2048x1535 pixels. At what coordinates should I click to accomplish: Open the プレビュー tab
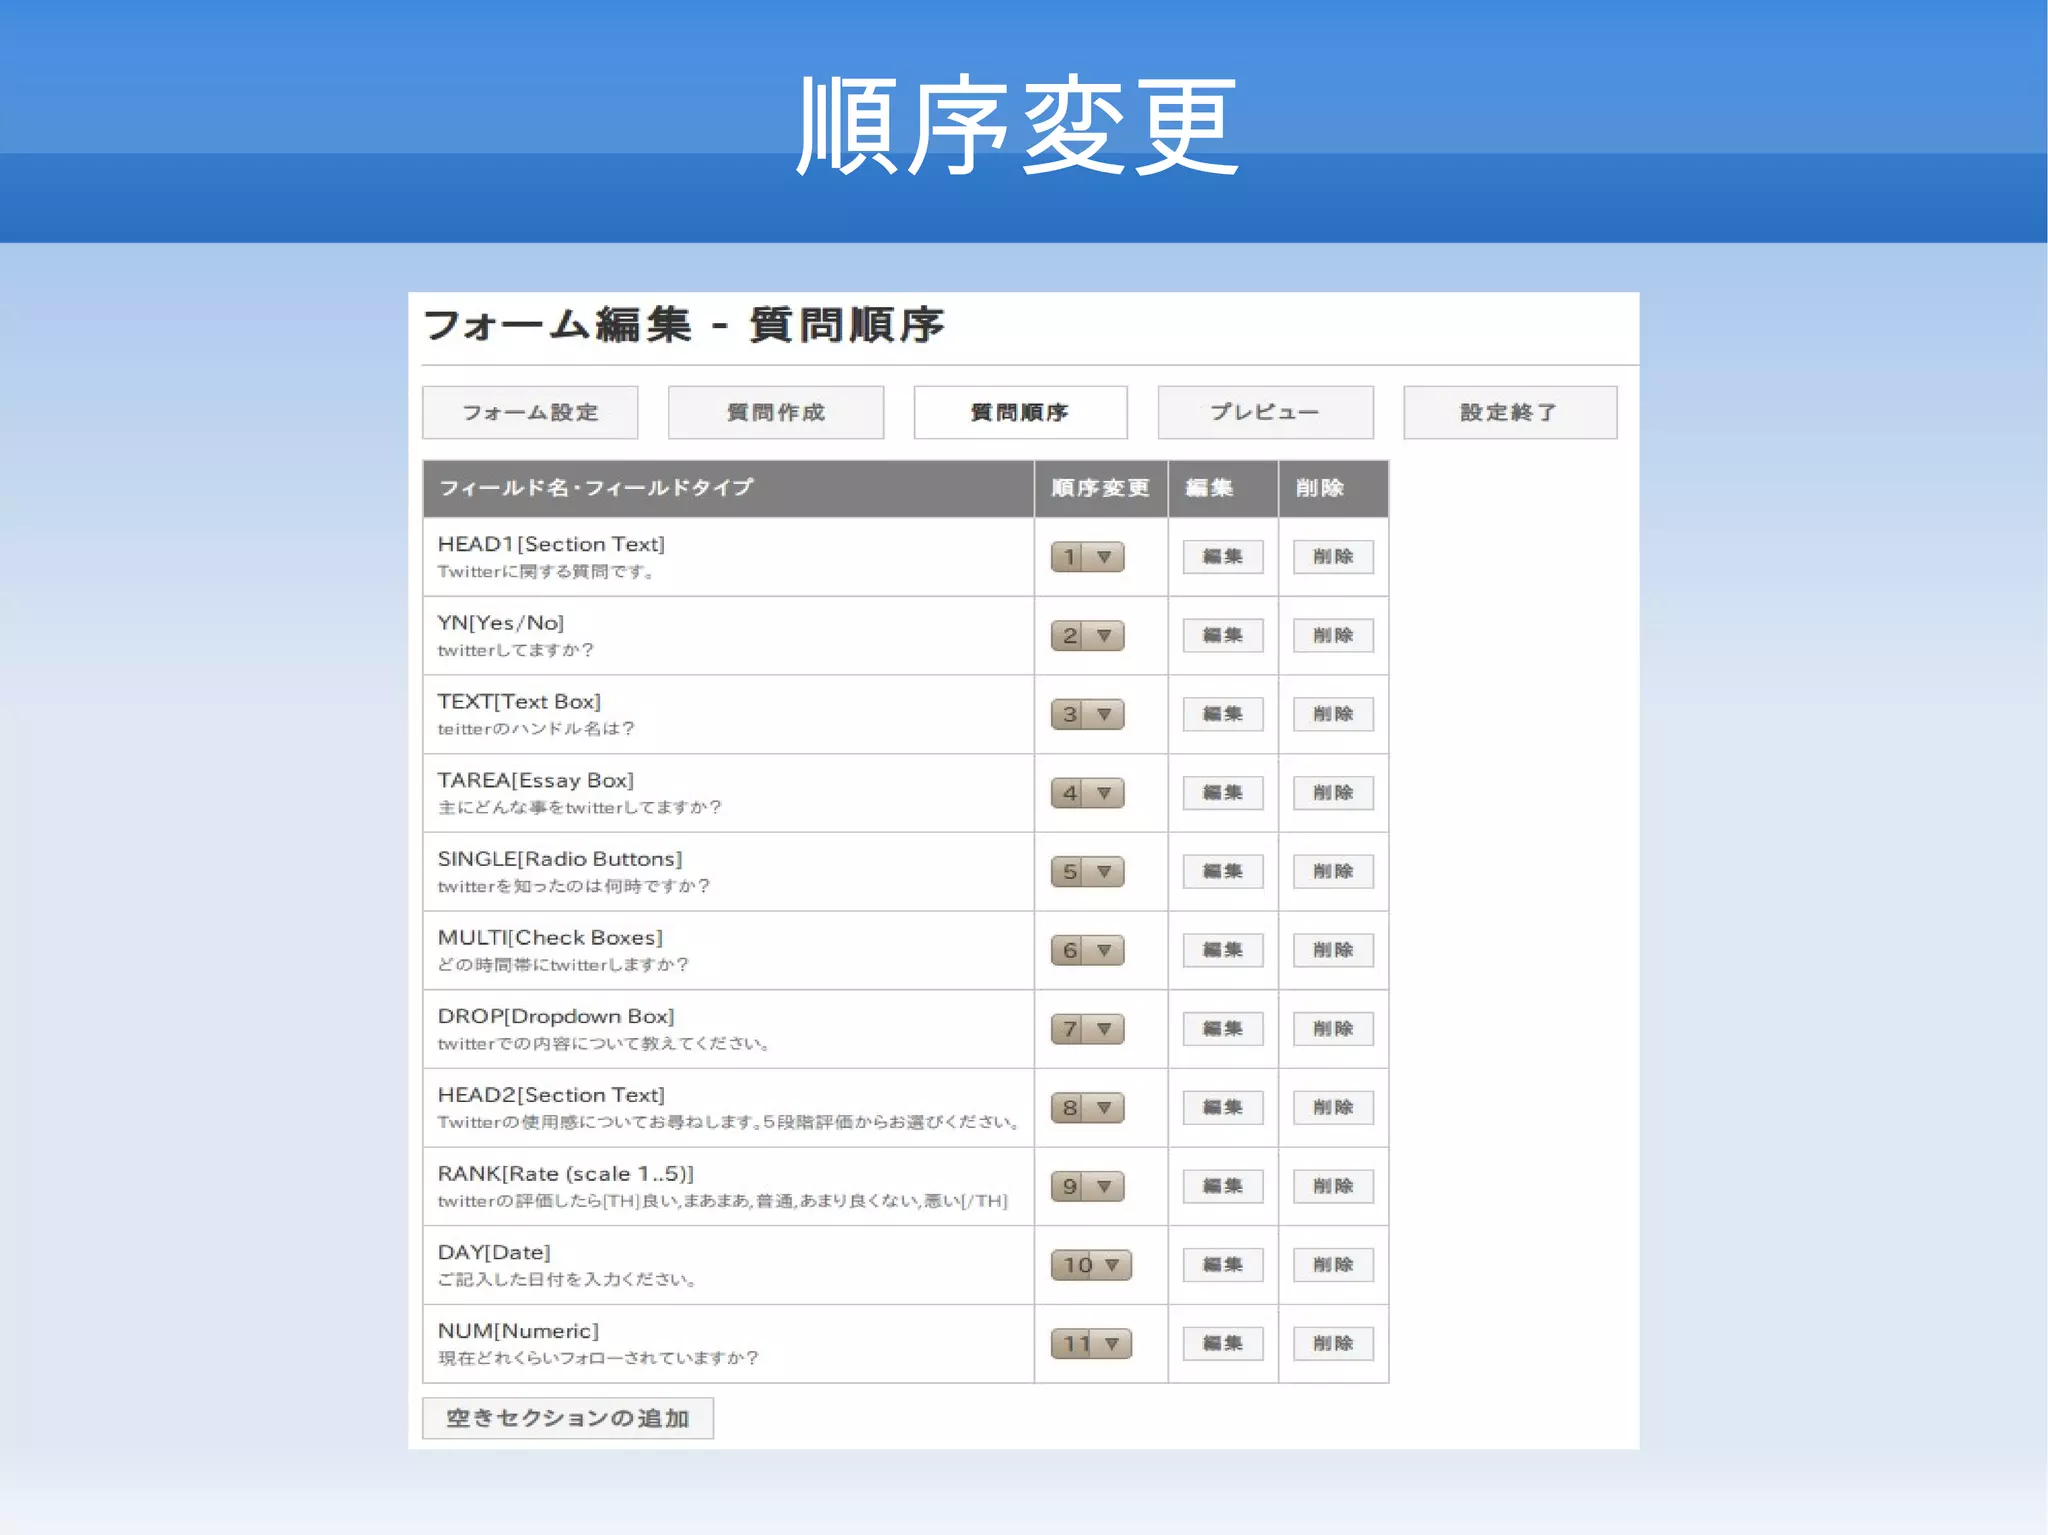click(1266, 412)
